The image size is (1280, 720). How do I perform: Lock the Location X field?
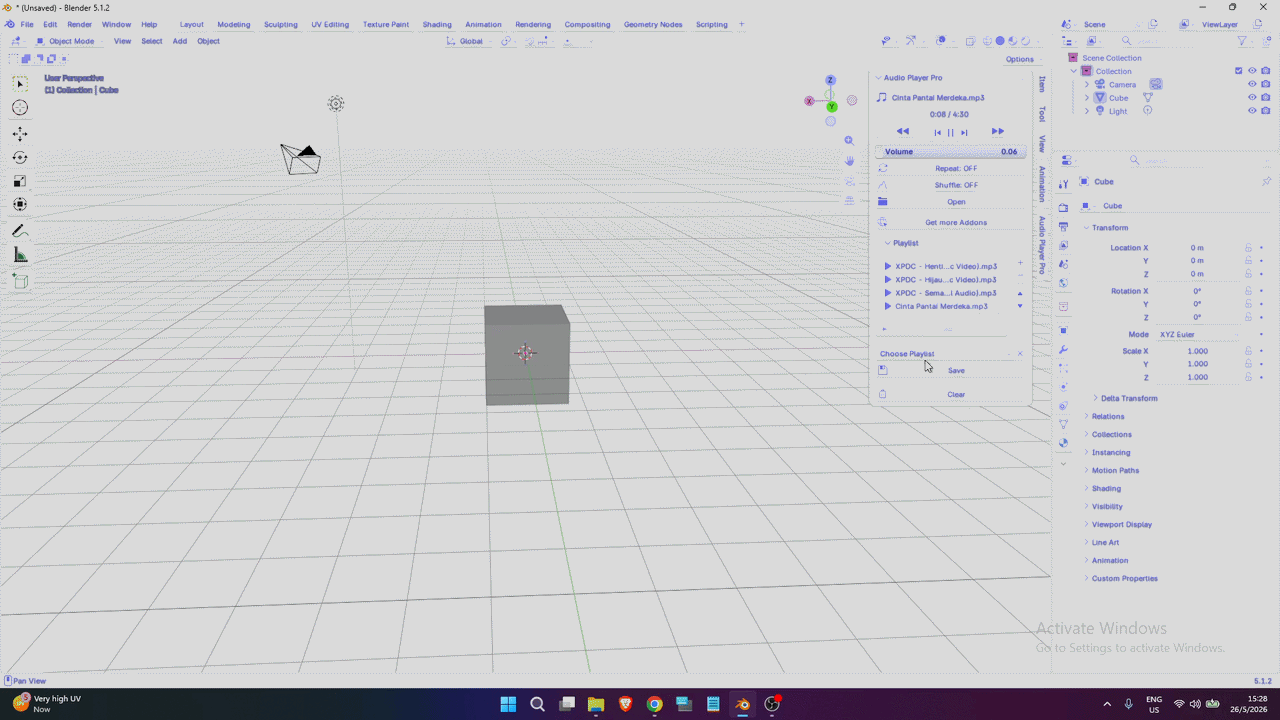1248,248
